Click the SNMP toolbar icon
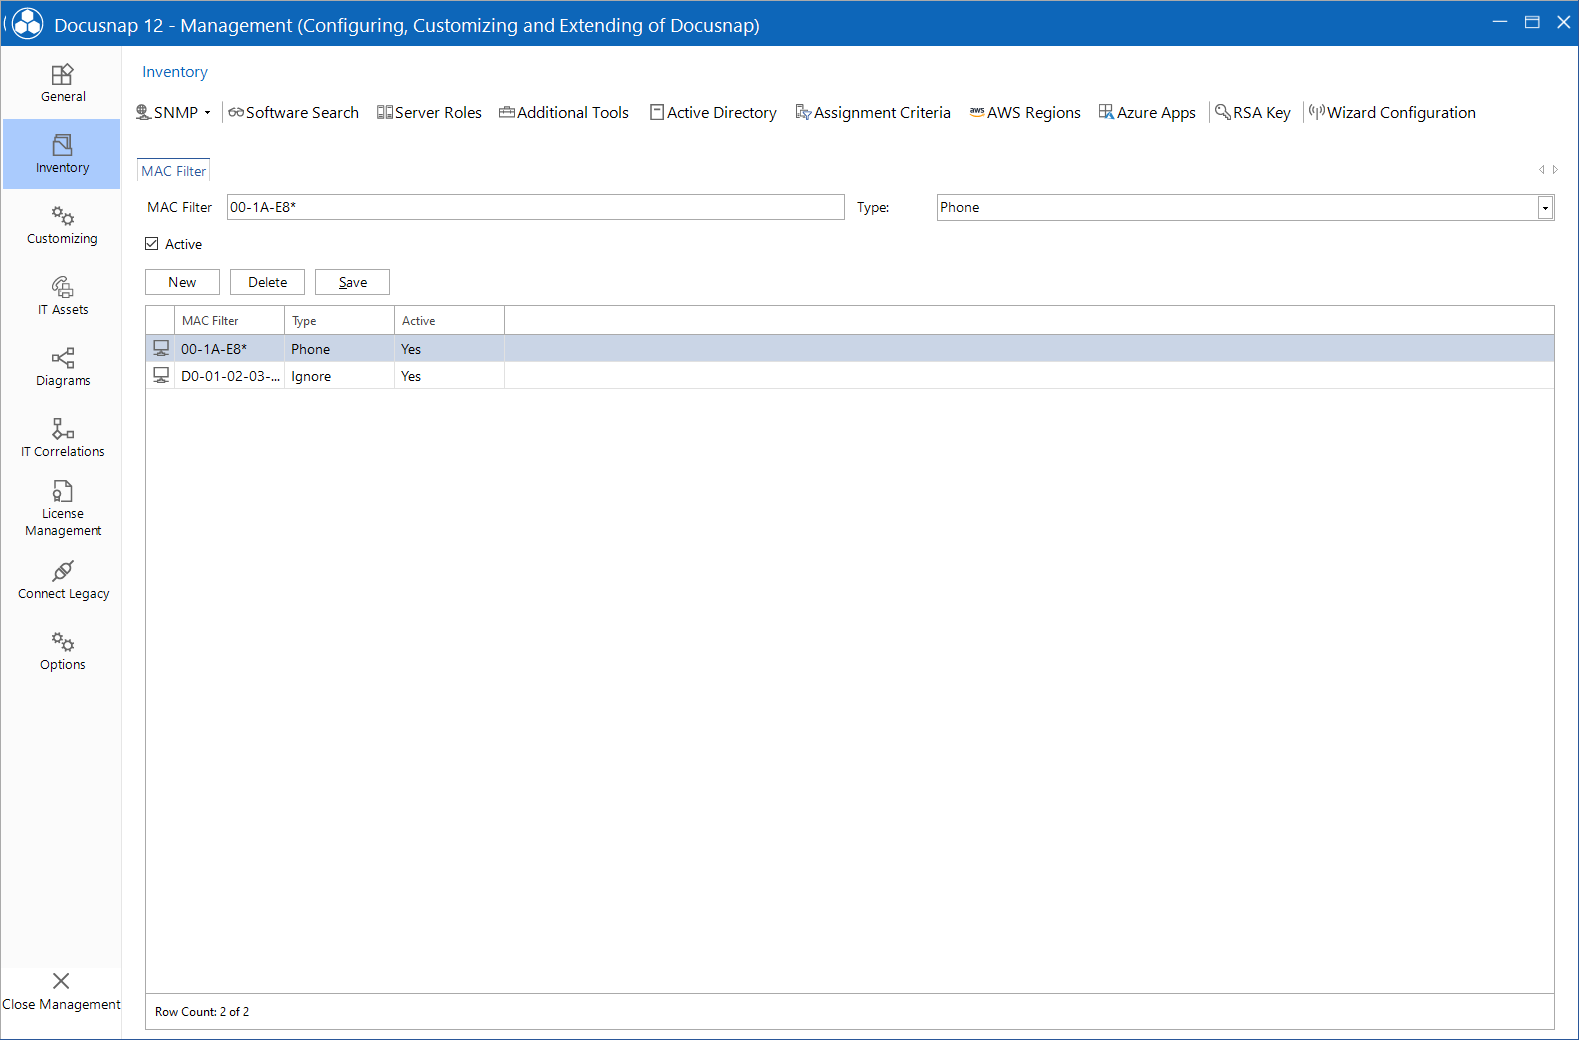 [x=143, y=112]
